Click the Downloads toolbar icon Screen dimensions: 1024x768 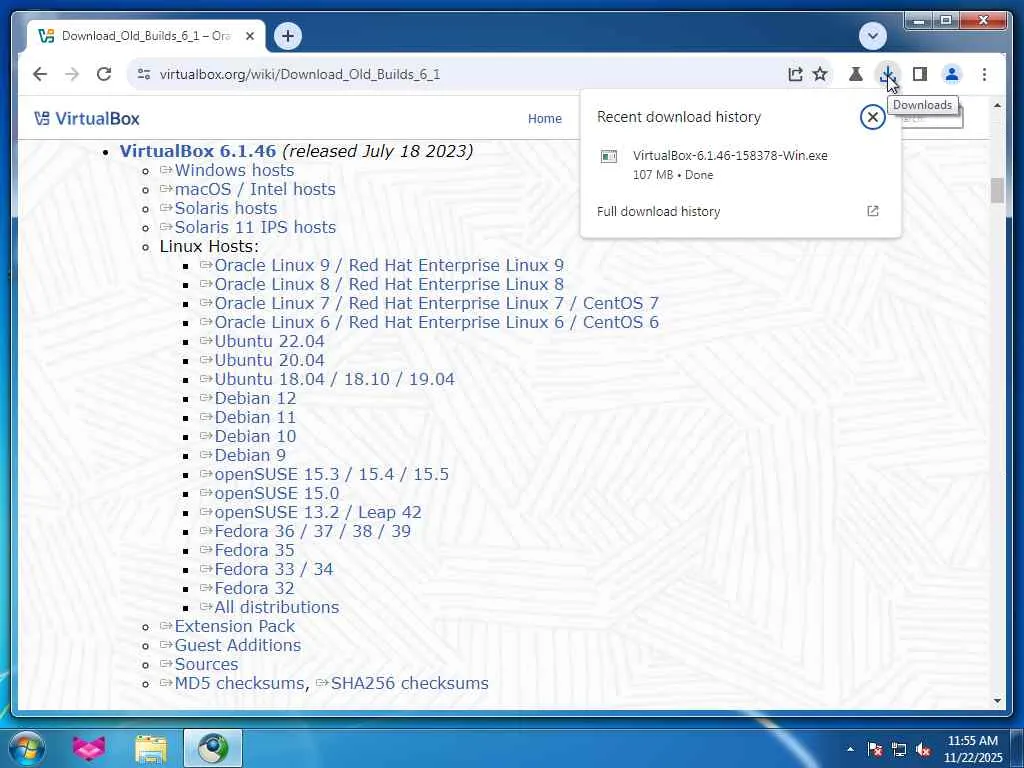888,74
